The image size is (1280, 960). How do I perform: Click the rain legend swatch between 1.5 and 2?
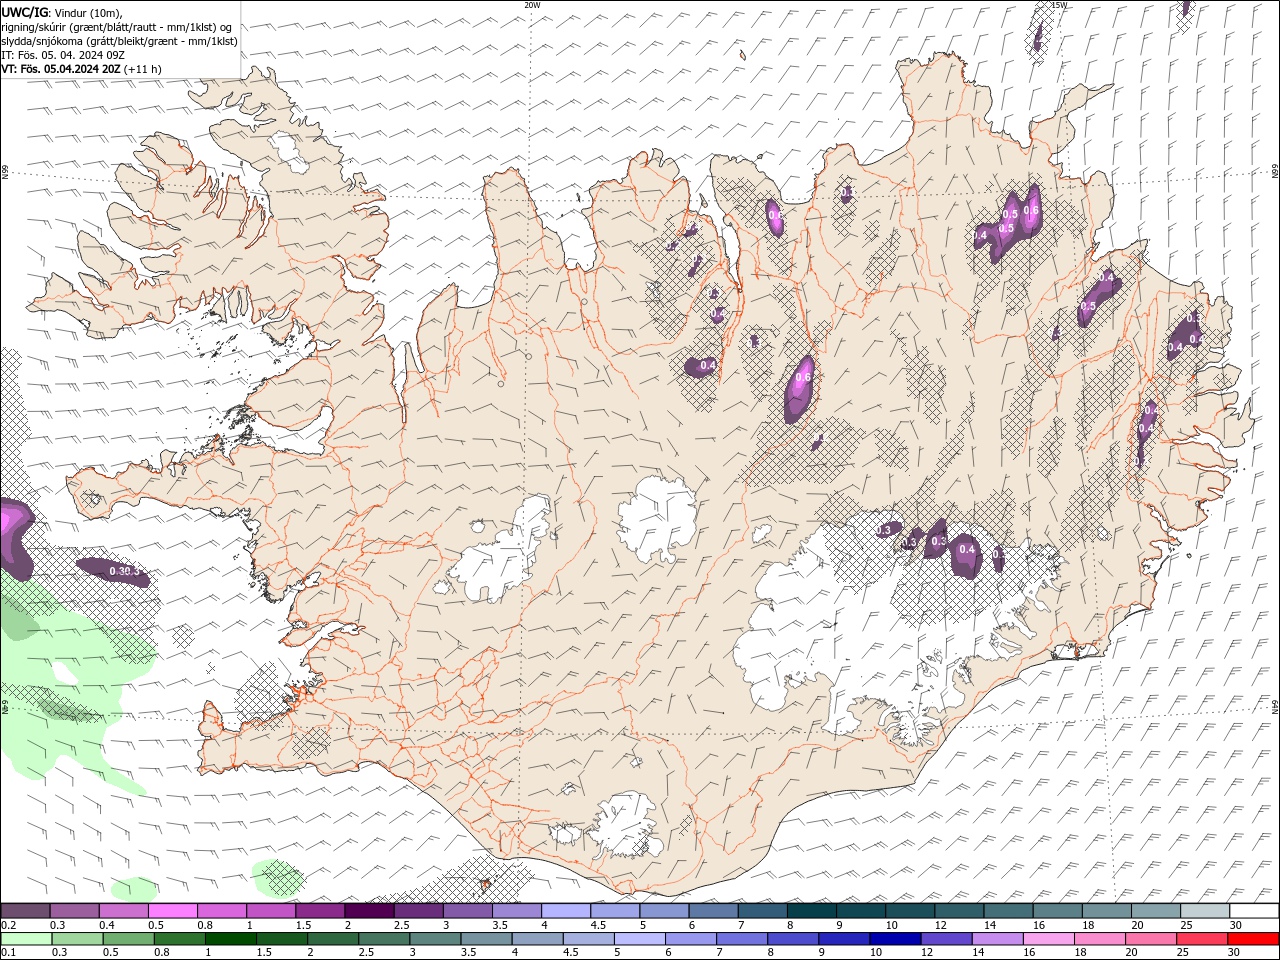281,939
